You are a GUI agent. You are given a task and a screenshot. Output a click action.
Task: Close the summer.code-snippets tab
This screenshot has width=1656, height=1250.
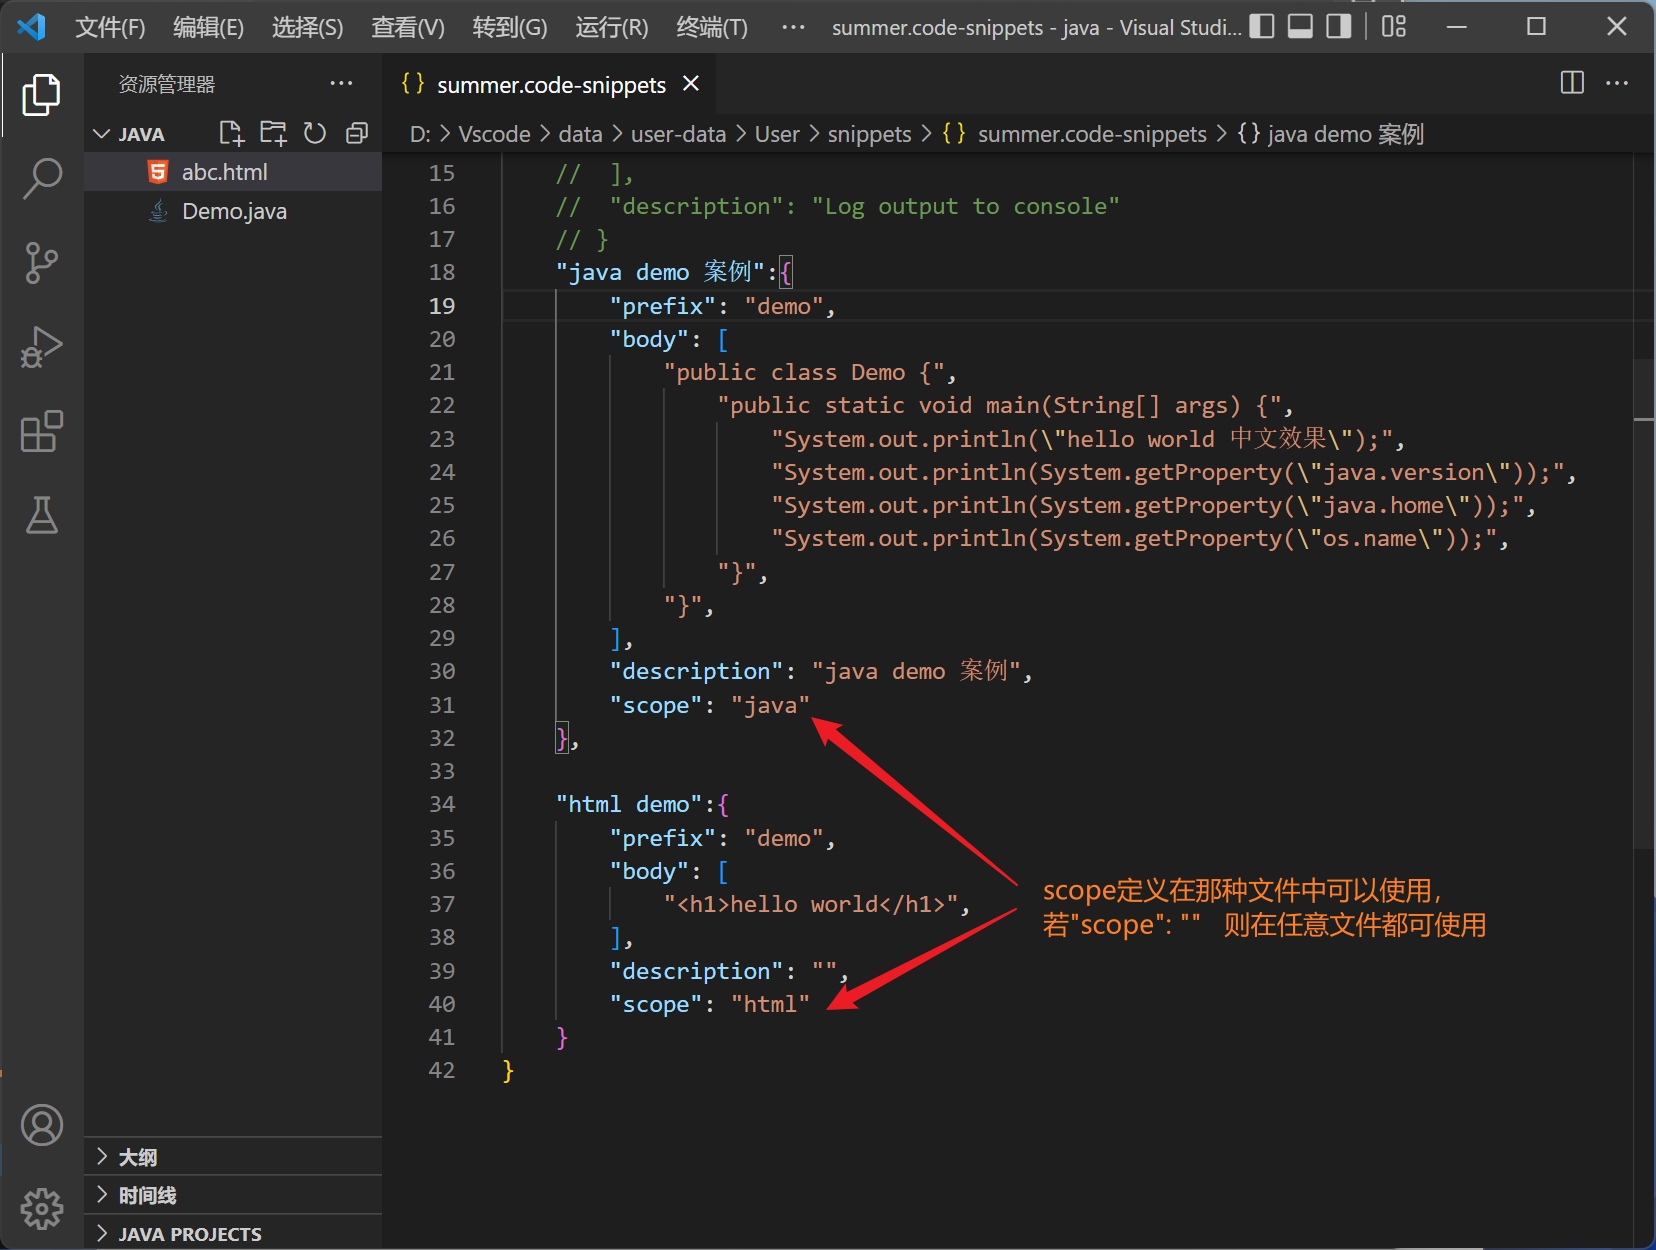coord(690,84)
